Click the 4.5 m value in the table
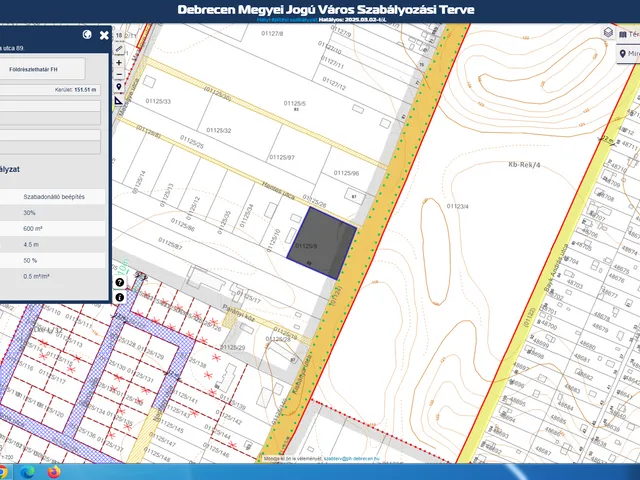This screenshot has height=480, width=640. (31, 244)
